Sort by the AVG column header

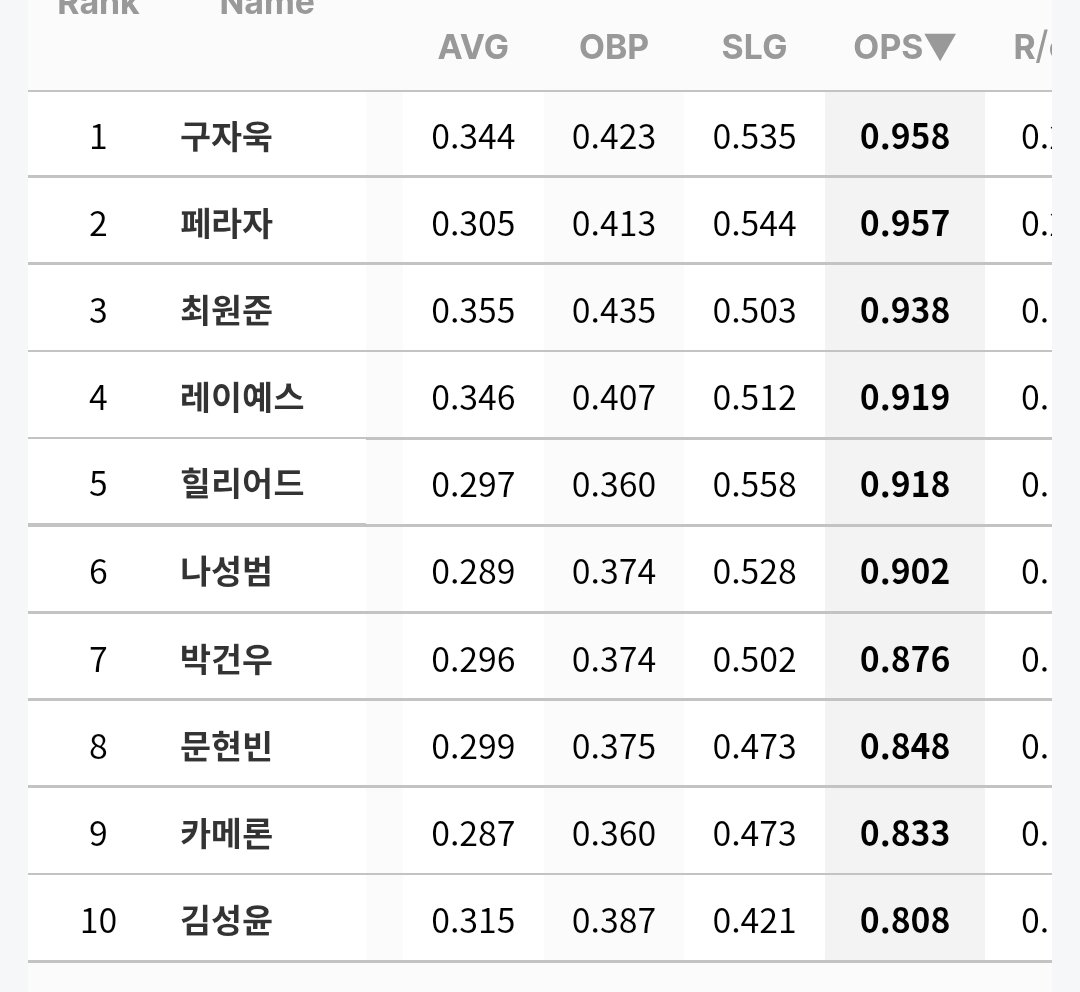point(474,47)
